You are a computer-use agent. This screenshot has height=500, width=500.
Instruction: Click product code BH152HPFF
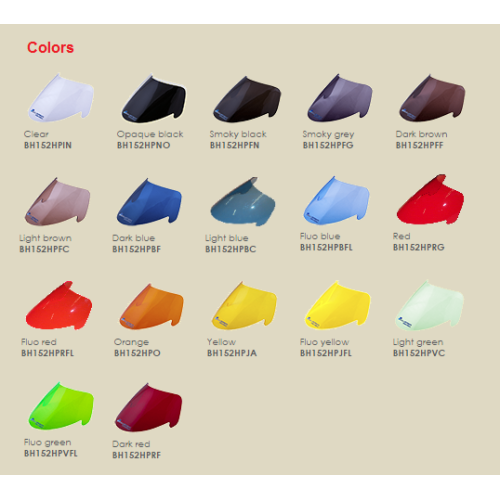tap(419, 145)
